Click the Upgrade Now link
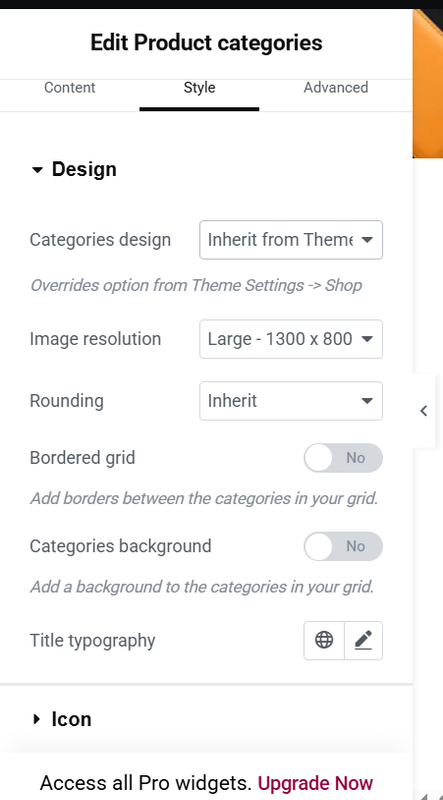The width and height of the screenshot is (443, 800). 315,782
